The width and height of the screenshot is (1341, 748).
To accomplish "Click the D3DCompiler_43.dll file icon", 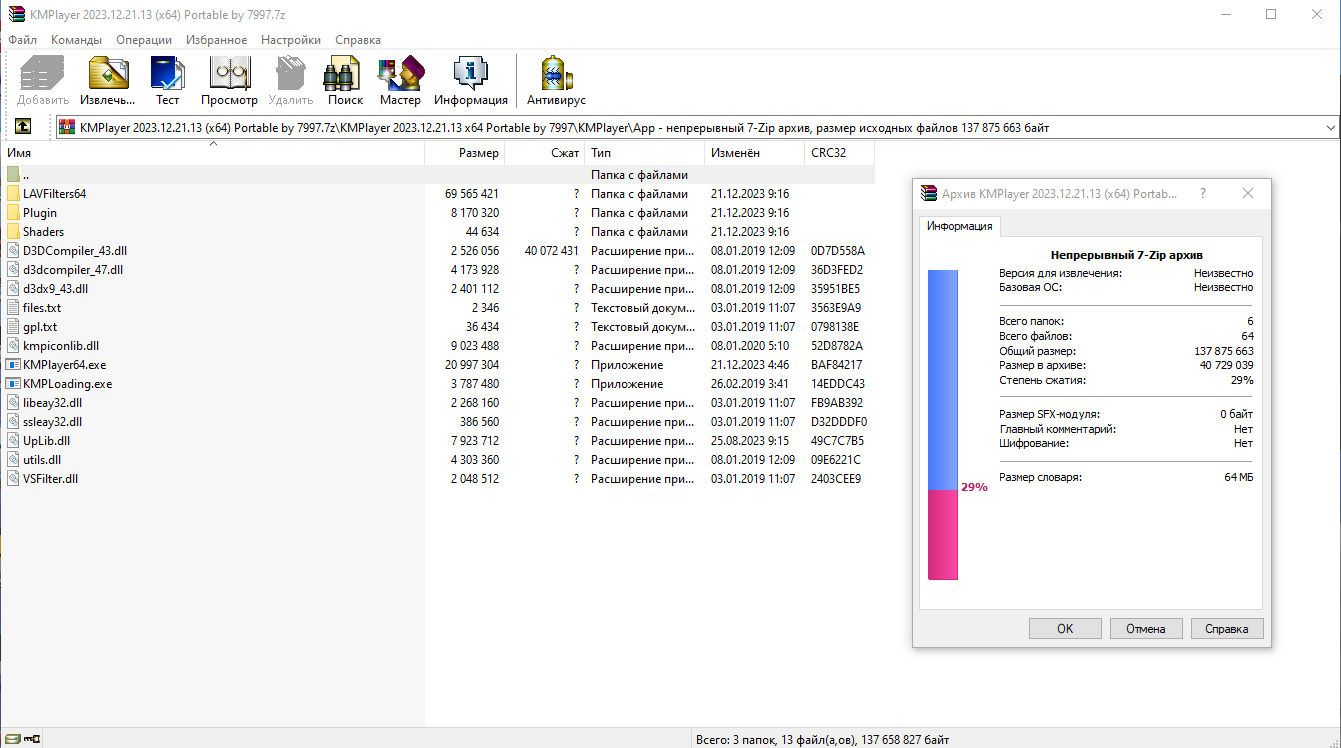I will tap(14, 251).
